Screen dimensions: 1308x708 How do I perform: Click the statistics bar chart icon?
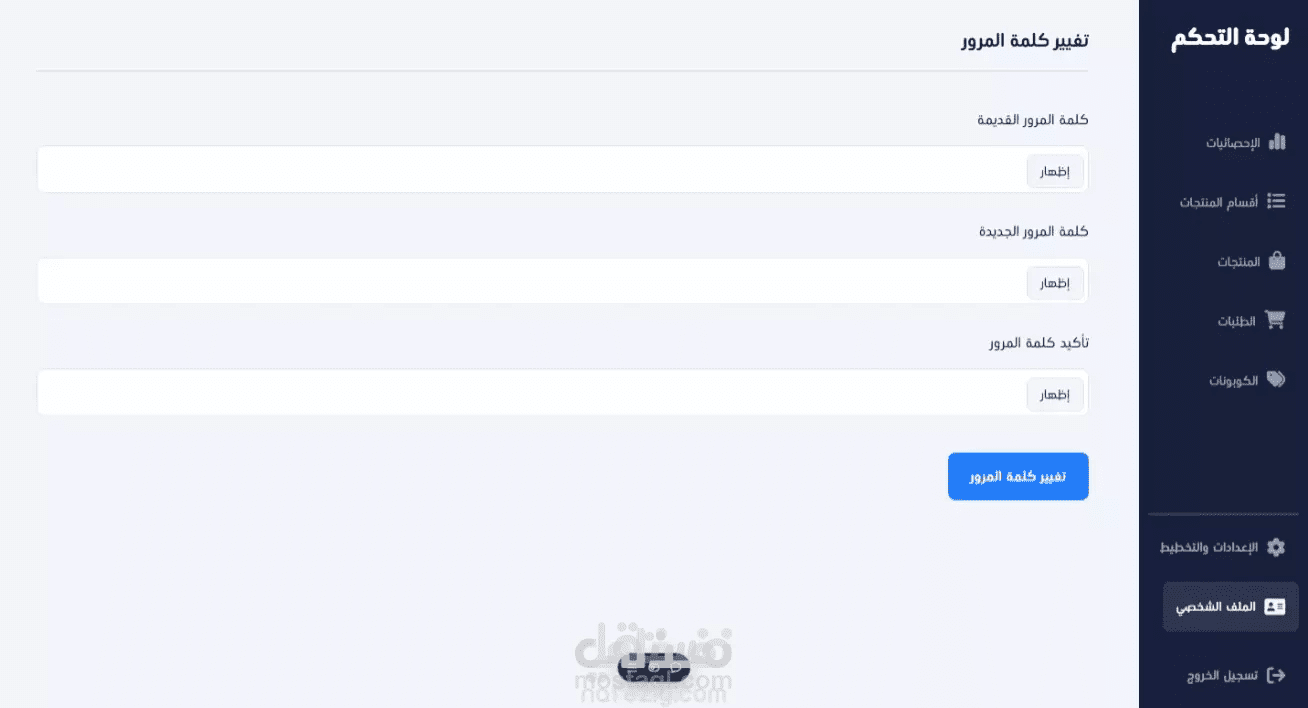tap(1276, 142)
